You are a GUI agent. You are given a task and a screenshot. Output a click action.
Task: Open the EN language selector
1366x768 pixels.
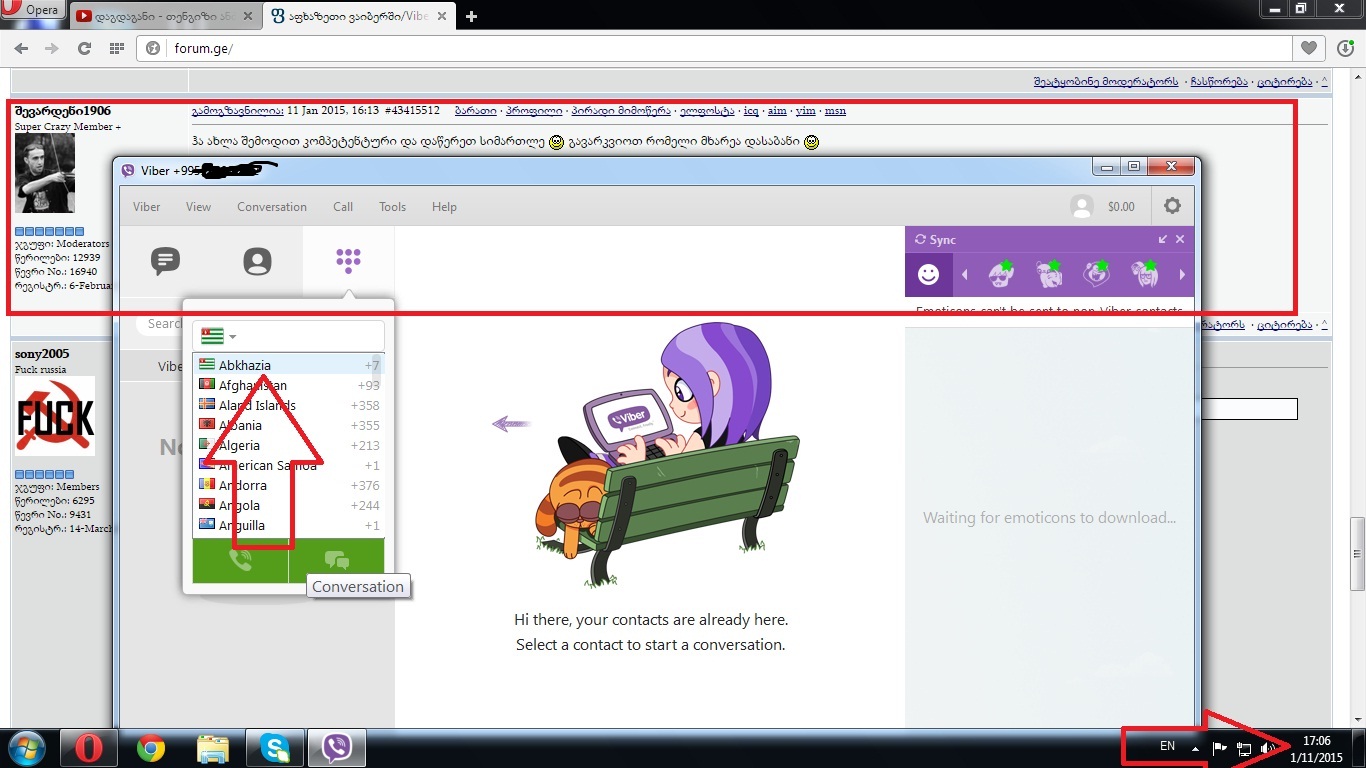[x=1167, y=746]
